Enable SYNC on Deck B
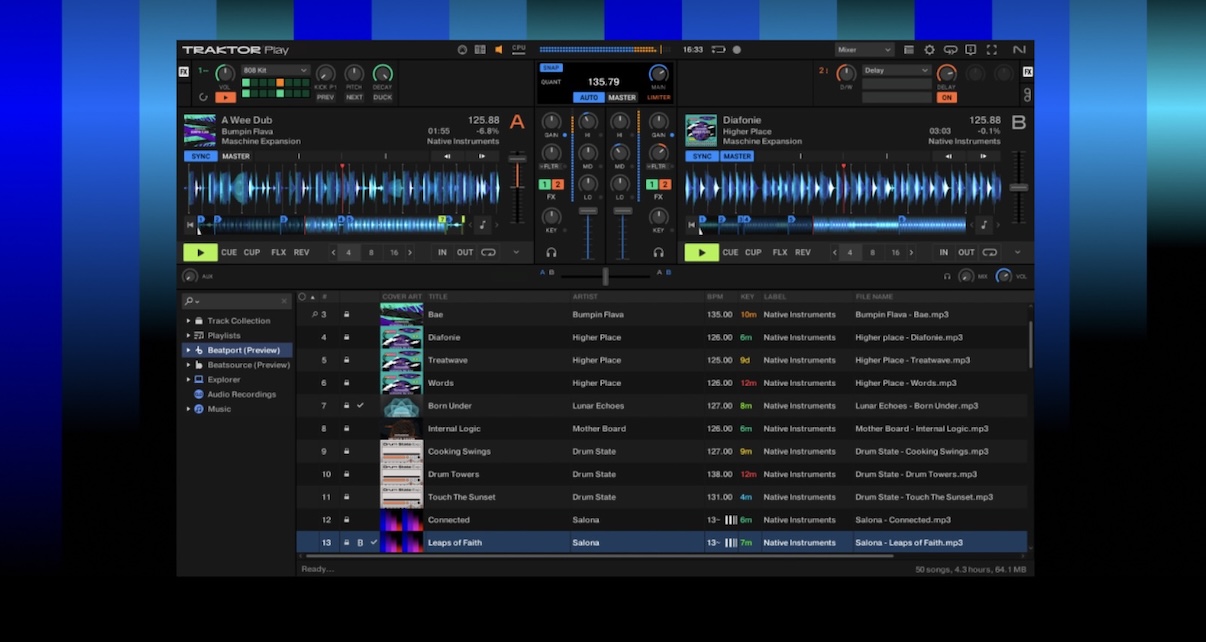 tap(703, 156)
